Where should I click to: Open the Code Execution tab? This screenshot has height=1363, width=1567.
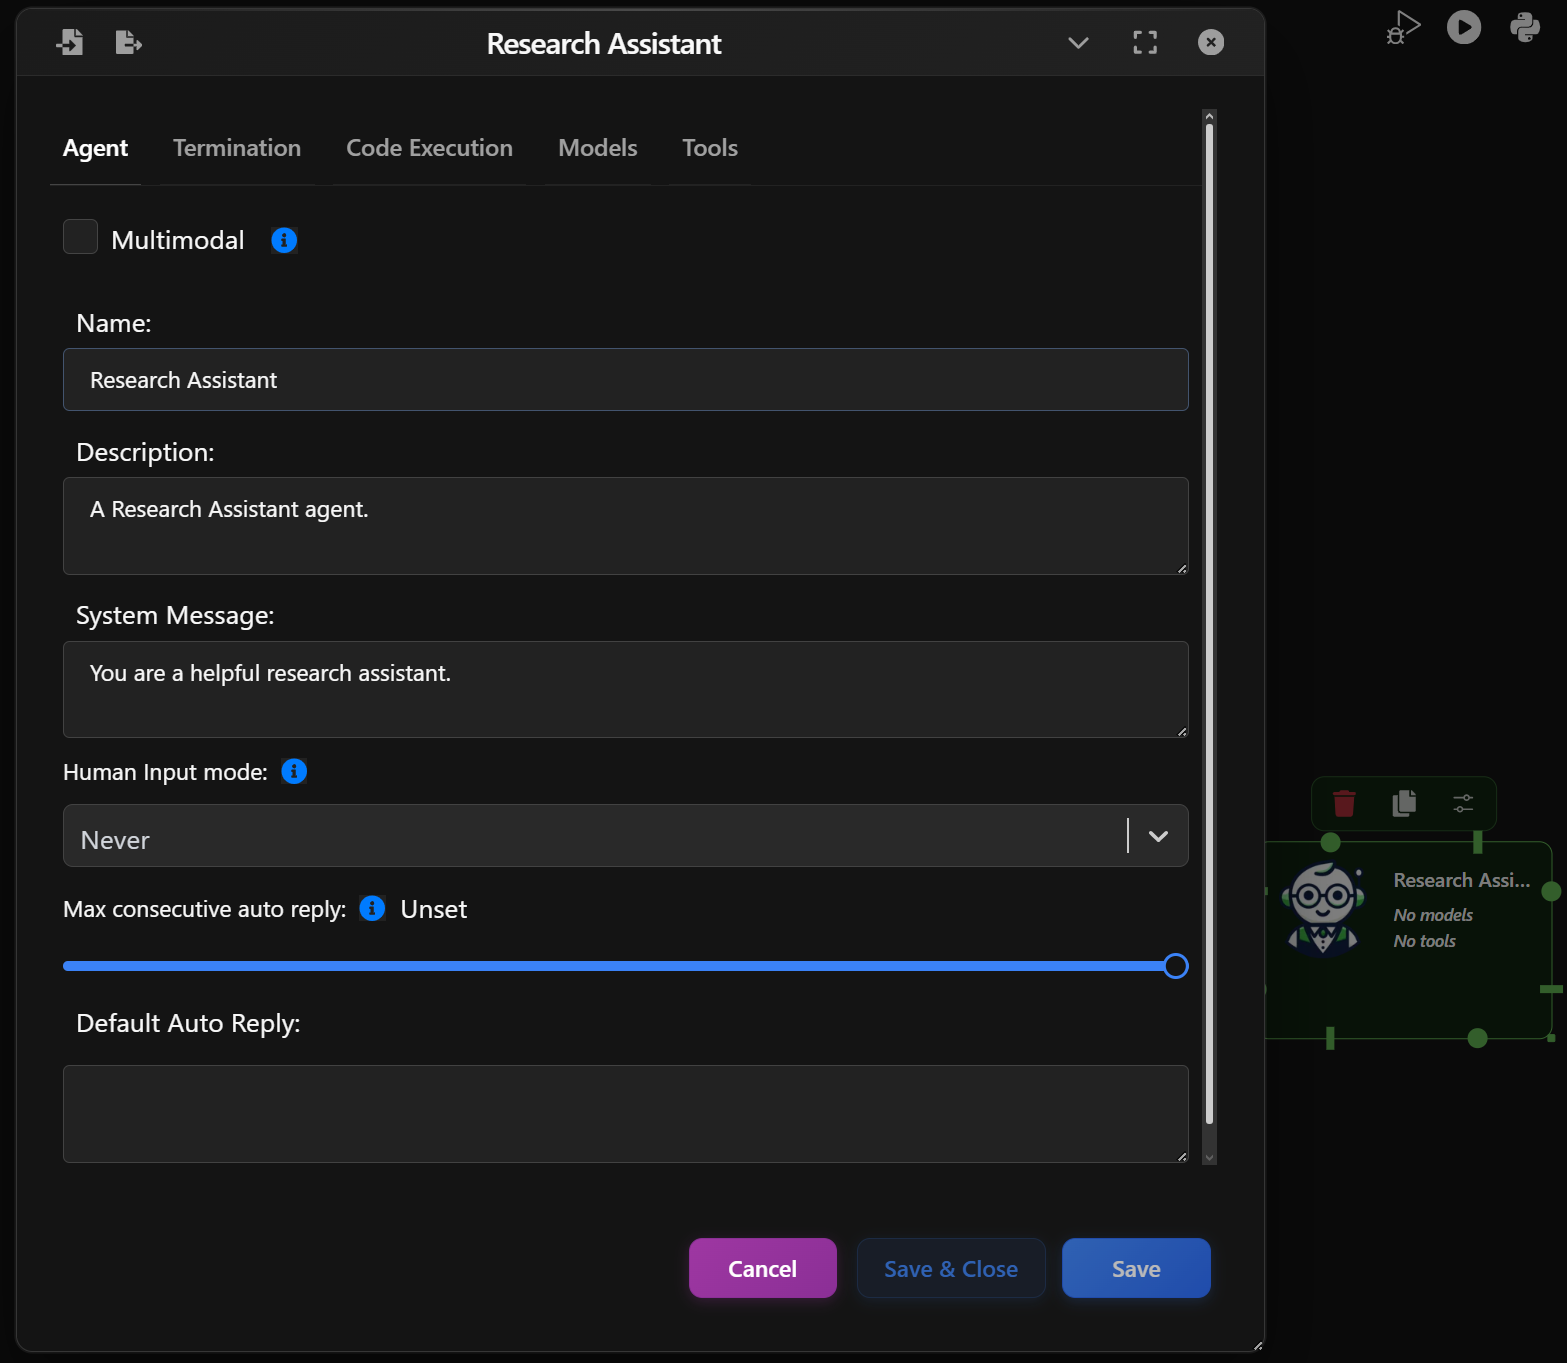(x=428, y=147)
